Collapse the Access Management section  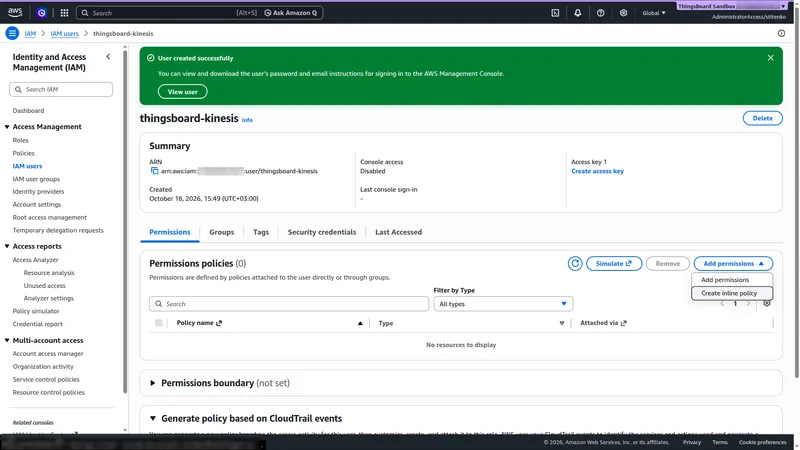click(x=7, y=127)
